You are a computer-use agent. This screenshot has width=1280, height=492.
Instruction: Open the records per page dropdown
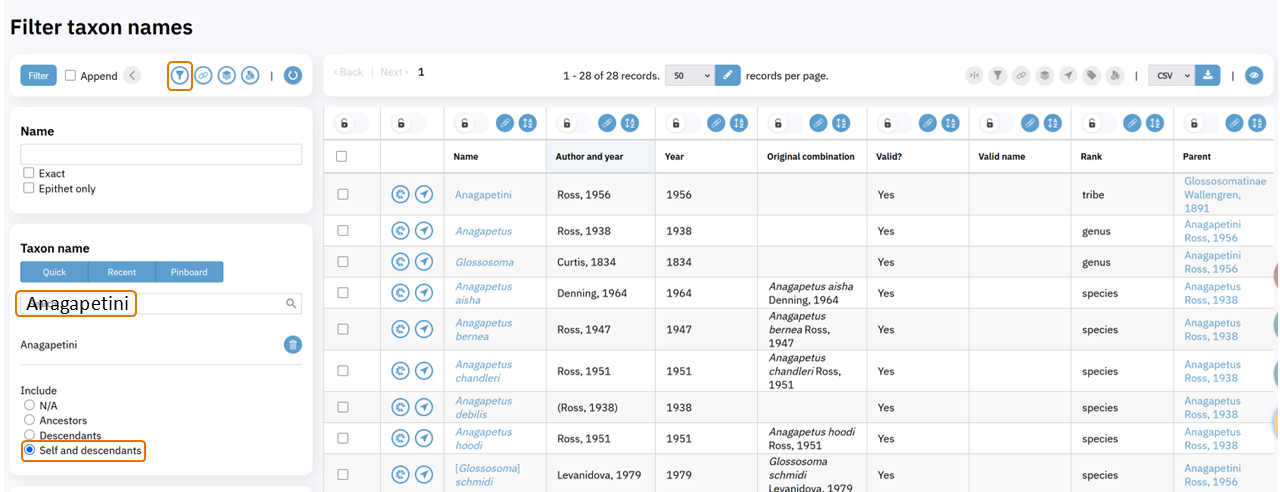689,75
